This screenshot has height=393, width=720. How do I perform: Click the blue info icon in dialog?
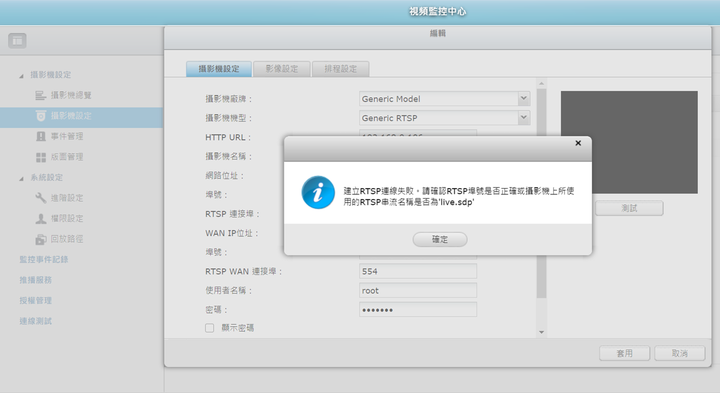(318, 192)
